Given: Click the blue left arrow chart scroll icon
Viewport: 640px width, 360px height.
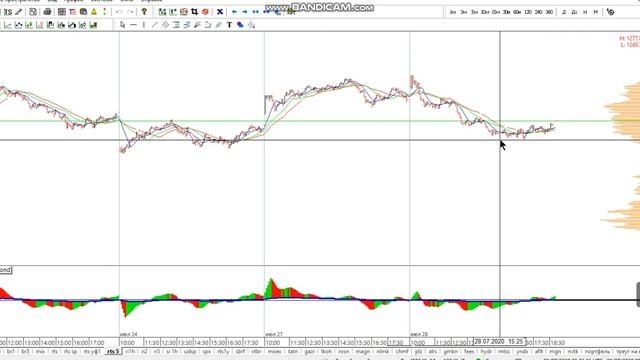Looking at the screenshot, I should pyautogui.click(x=234, y=12).
